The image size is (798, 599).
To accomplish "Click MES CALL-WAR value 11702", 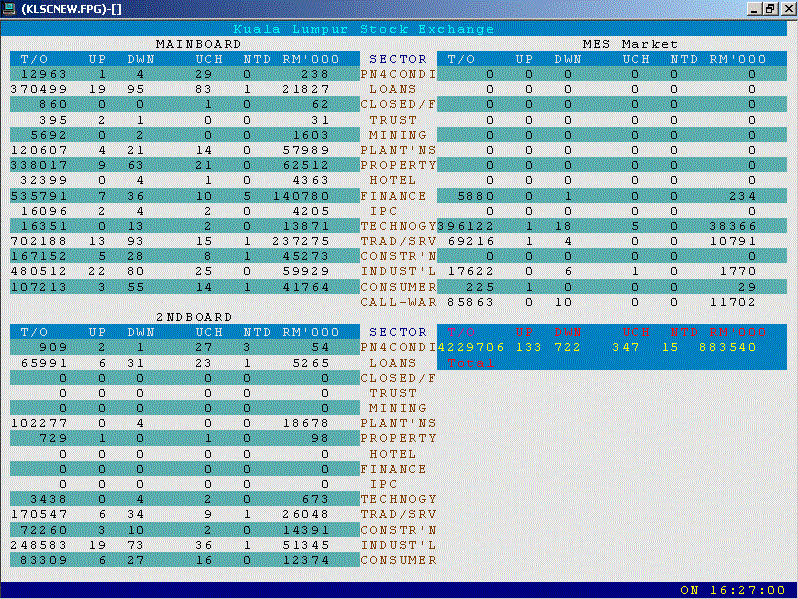I will [733, 302].
